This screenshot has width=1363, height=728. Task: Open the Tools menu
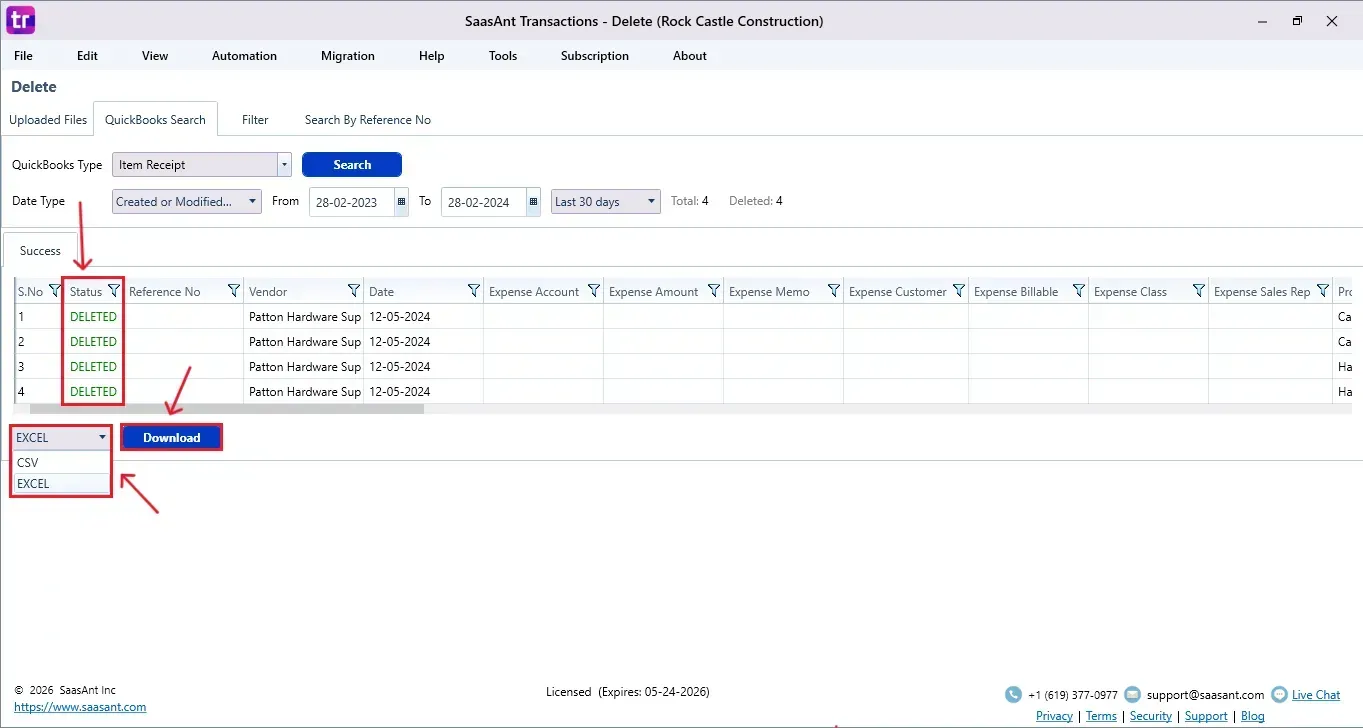[503, 56]
